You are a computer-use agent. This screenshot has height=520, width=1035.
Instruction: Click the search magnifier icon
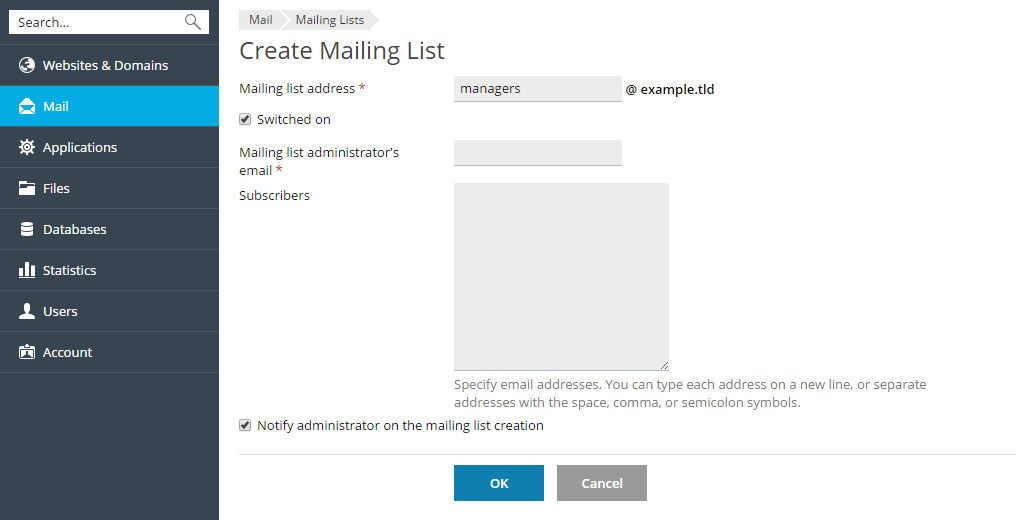click(x=193, y=22)
